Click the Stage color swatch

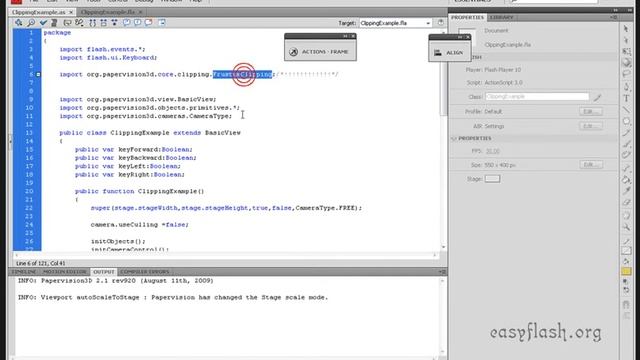coord(492,179)
